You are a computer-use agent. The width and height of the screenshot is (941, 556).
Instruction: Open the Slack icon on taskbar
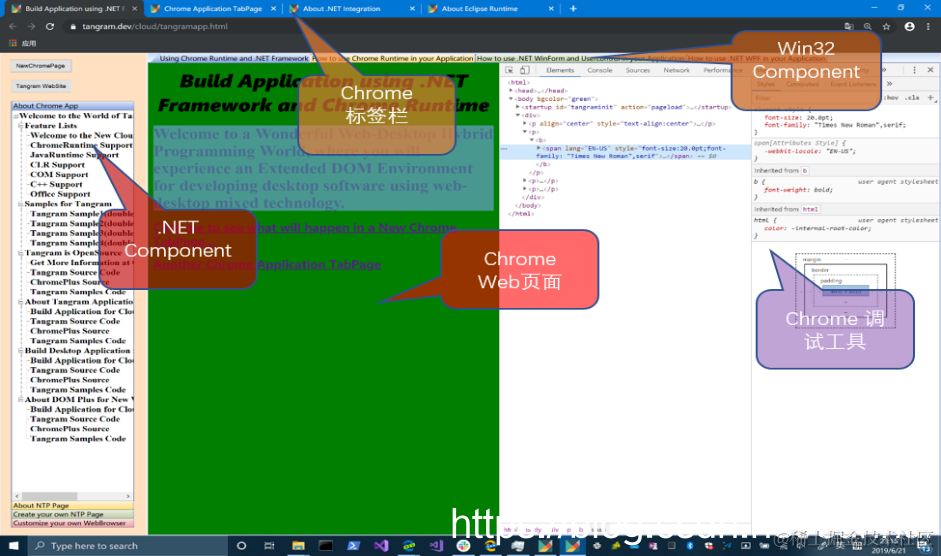coord(463,546)
